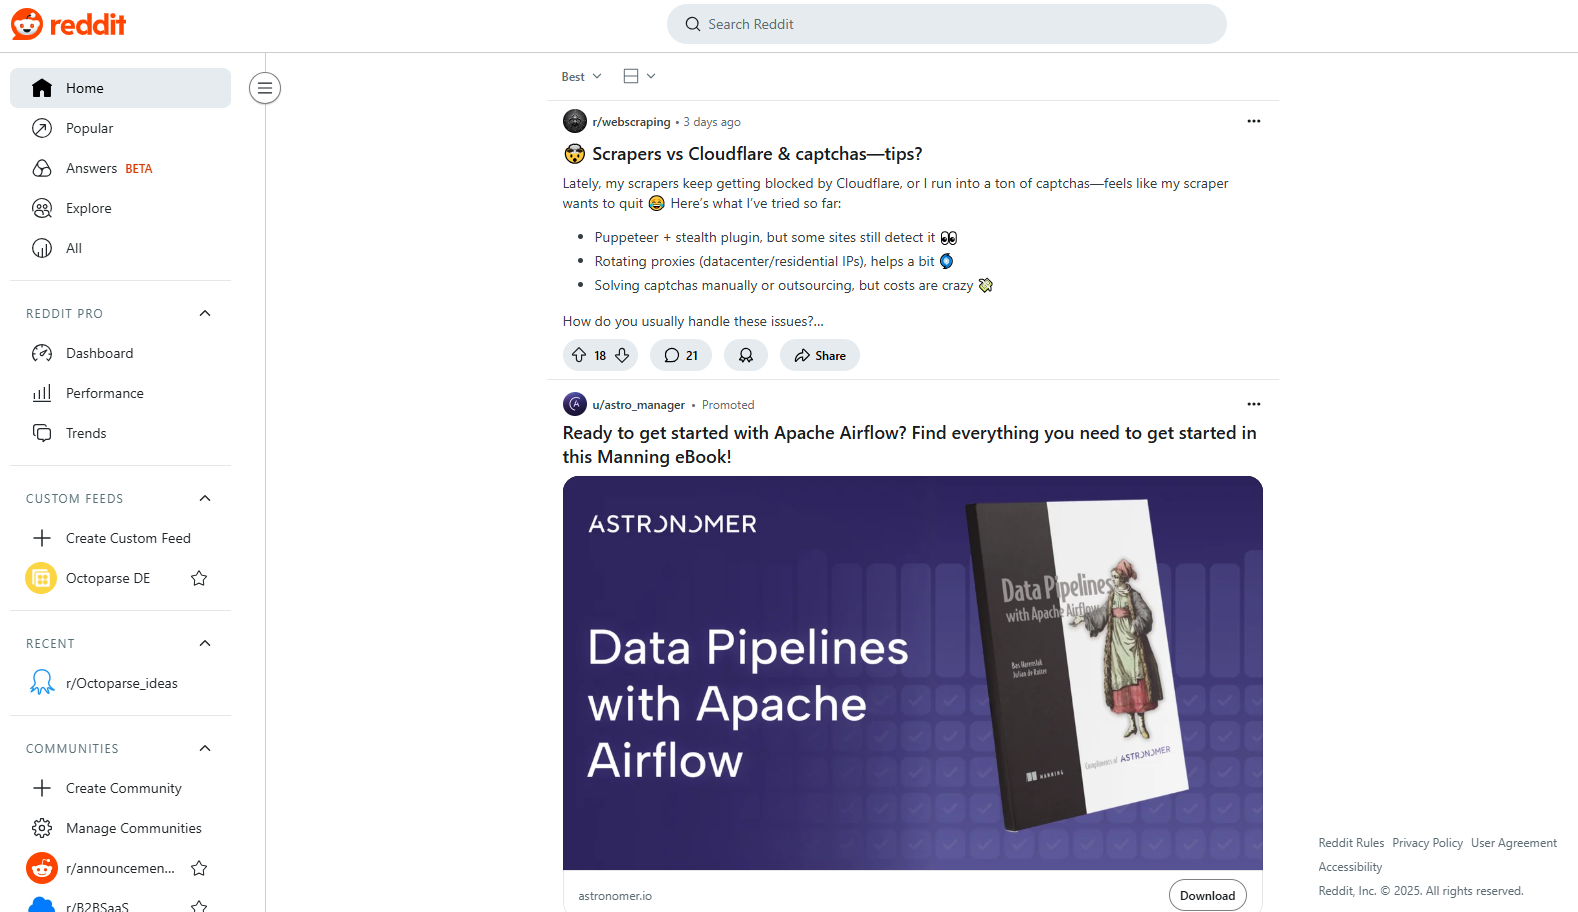Collapse the Reddit Pro section
The height and width of the screenshot is (912, 1578).
tap(205, 313)
